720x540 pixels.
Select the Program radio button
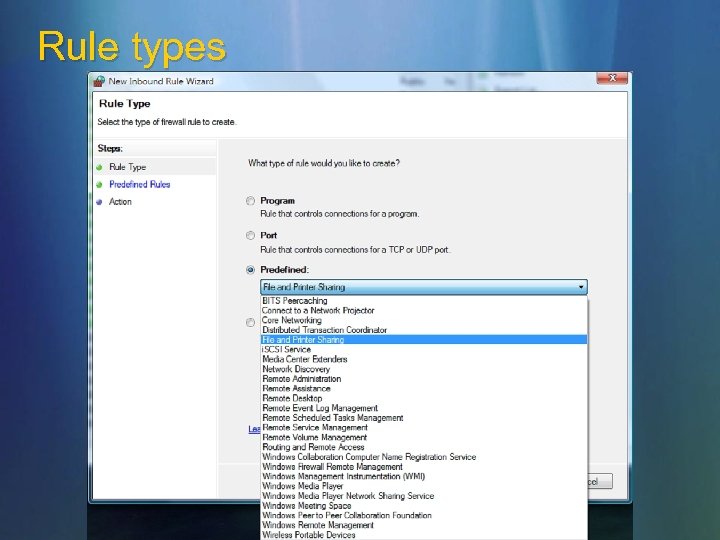[250, 201]
